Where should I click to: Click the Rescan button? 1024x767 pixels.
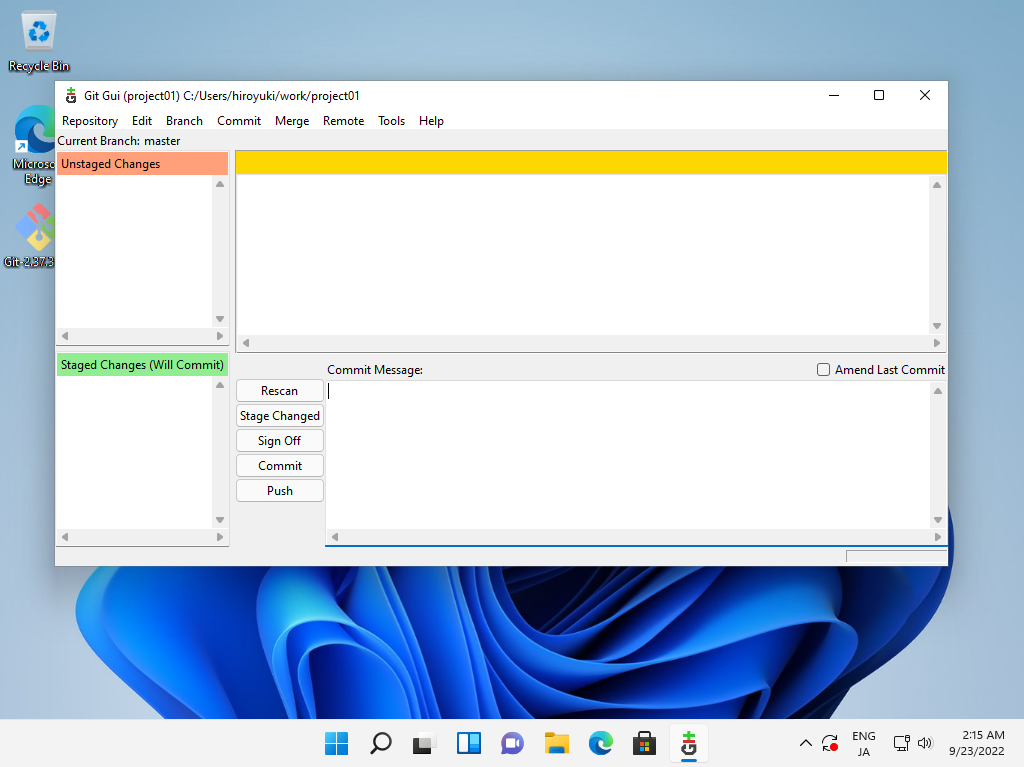(279, 390)
